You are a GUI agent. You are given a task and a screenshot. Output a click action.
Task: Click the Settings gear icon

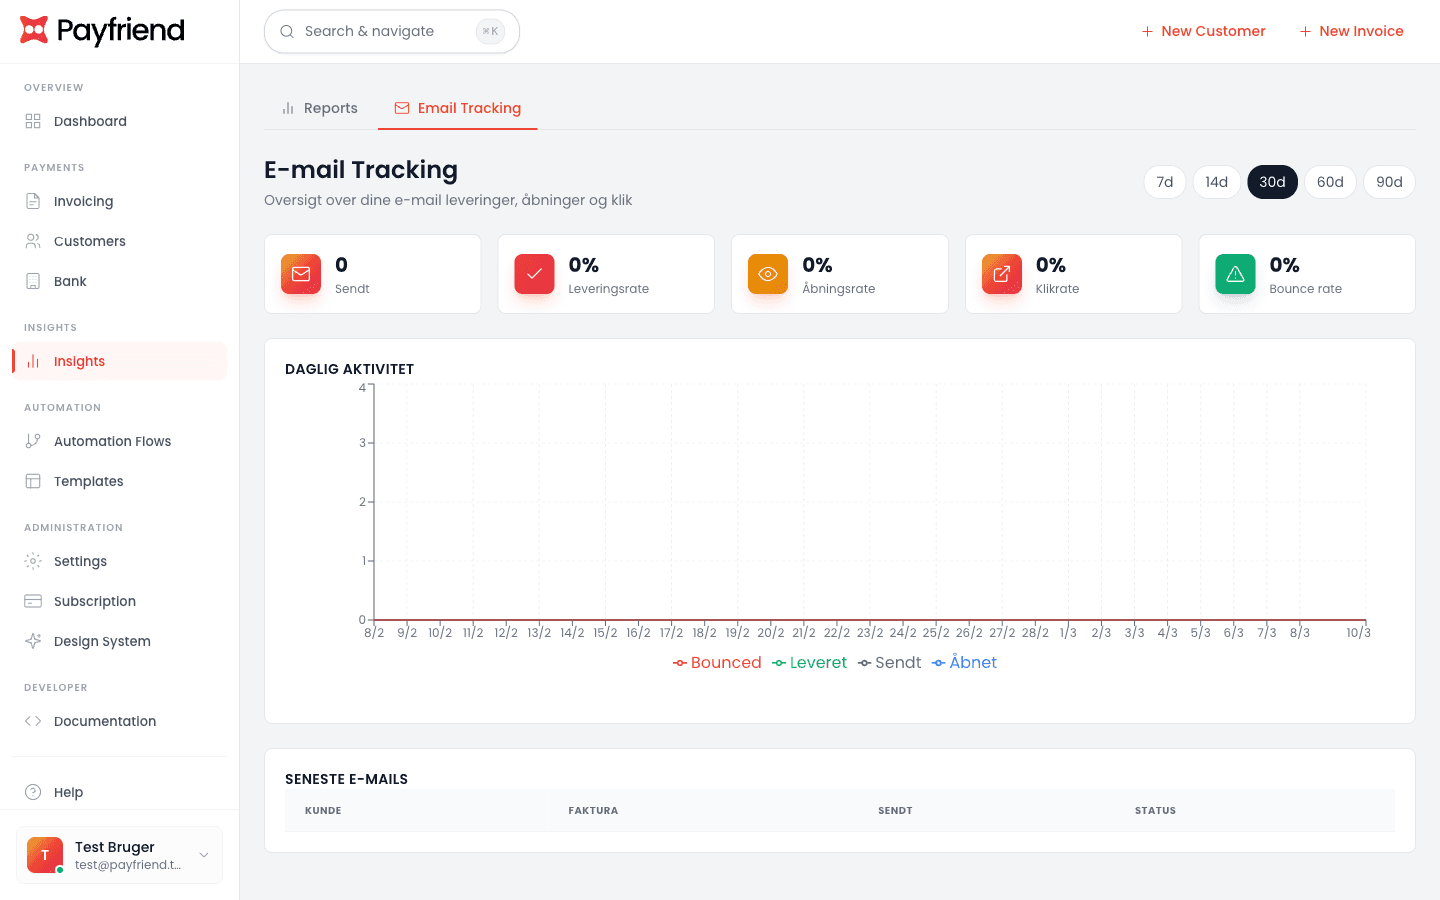pyautogui.click(x=33, y=561)
